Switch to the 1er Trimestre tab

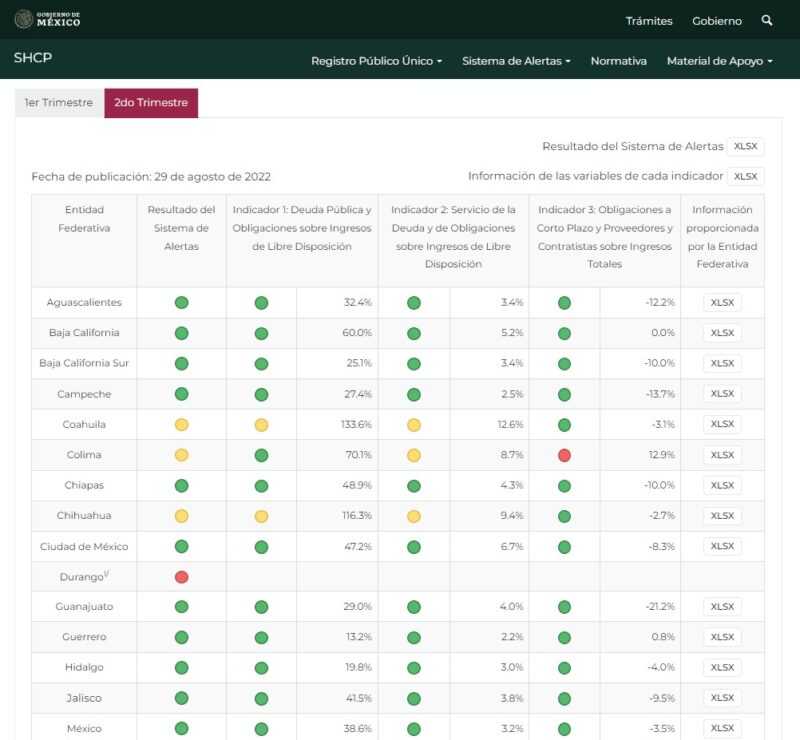[59, 103]
